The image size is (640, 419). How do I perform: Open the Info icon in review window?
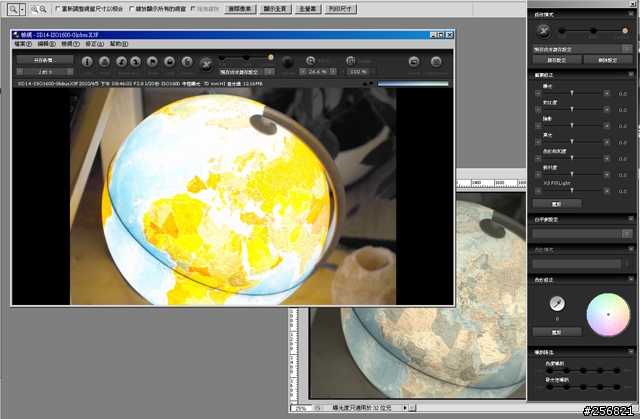(87, 62)
